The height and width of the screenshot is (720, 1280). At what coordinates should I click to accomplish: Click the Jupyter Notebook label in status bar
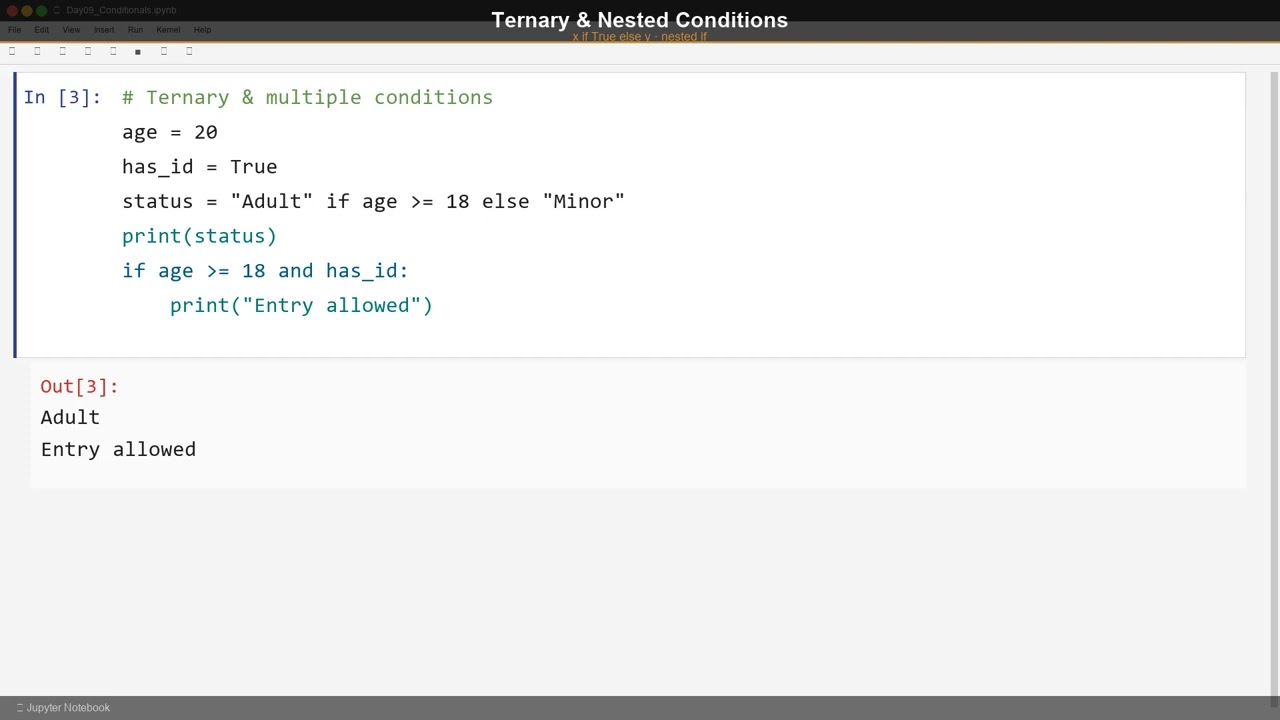tap(68, 708)
